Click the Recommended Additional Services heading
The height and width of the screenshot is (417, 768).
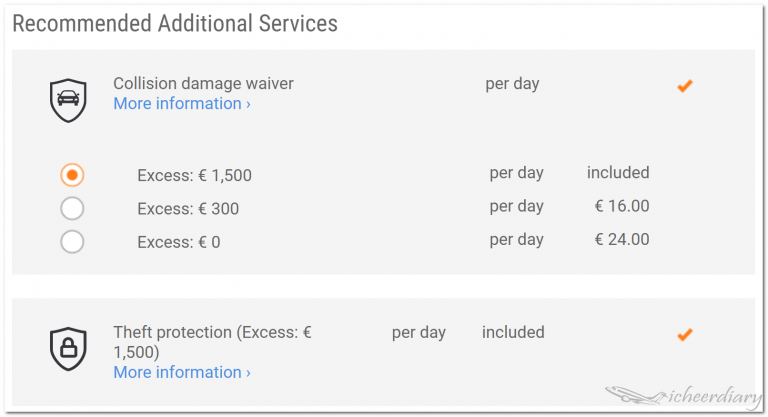[x=175, y=23]
